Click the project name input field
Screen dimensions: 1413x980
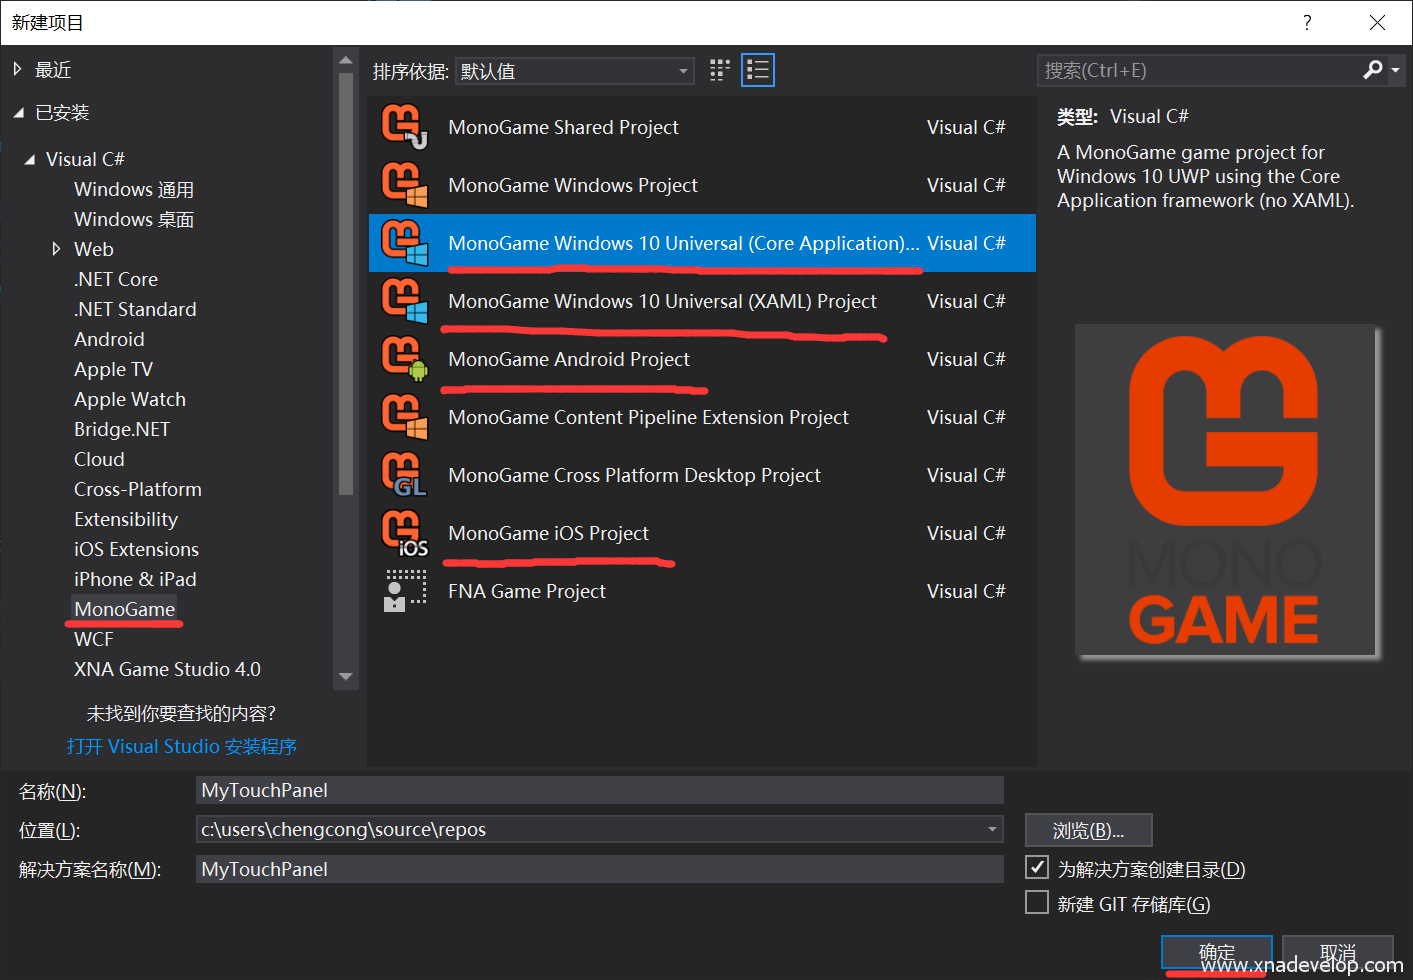point(599,790)
